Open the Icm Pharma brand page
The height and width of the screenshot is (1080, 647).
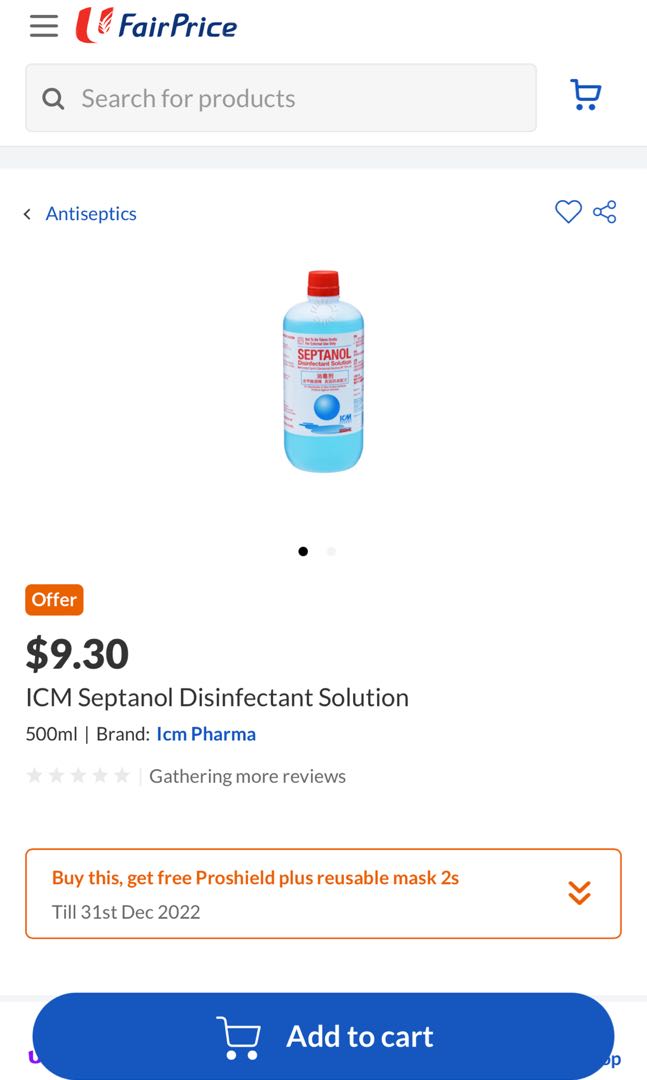pyautogui.click(x=206, y=733)
